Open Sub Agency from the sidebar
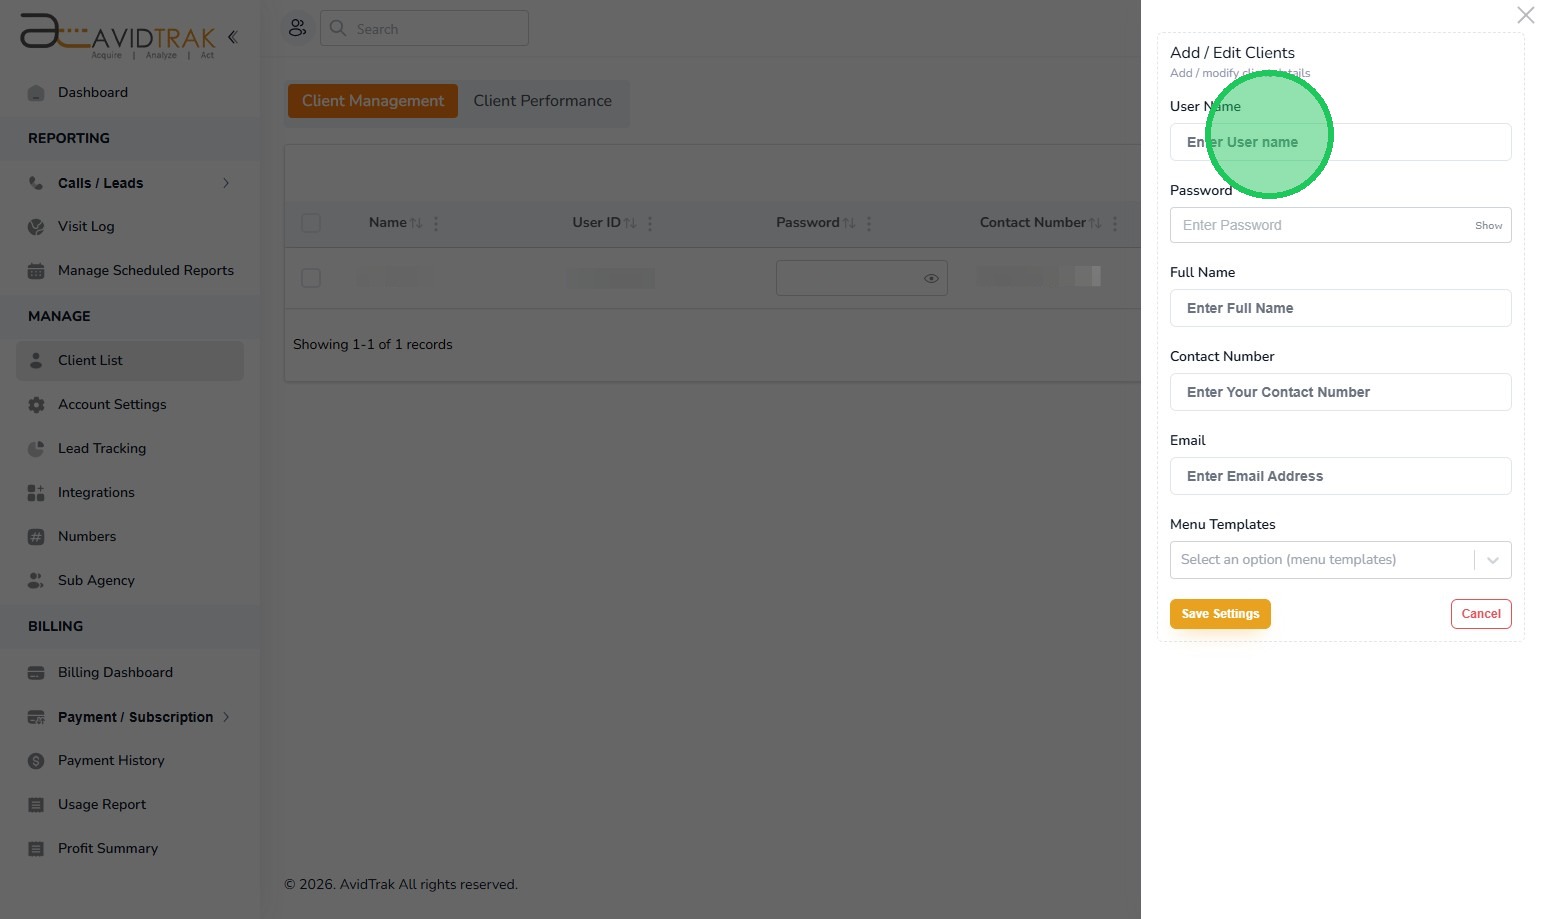This screenshot has width=1541, height=919. tap(96, 581)
